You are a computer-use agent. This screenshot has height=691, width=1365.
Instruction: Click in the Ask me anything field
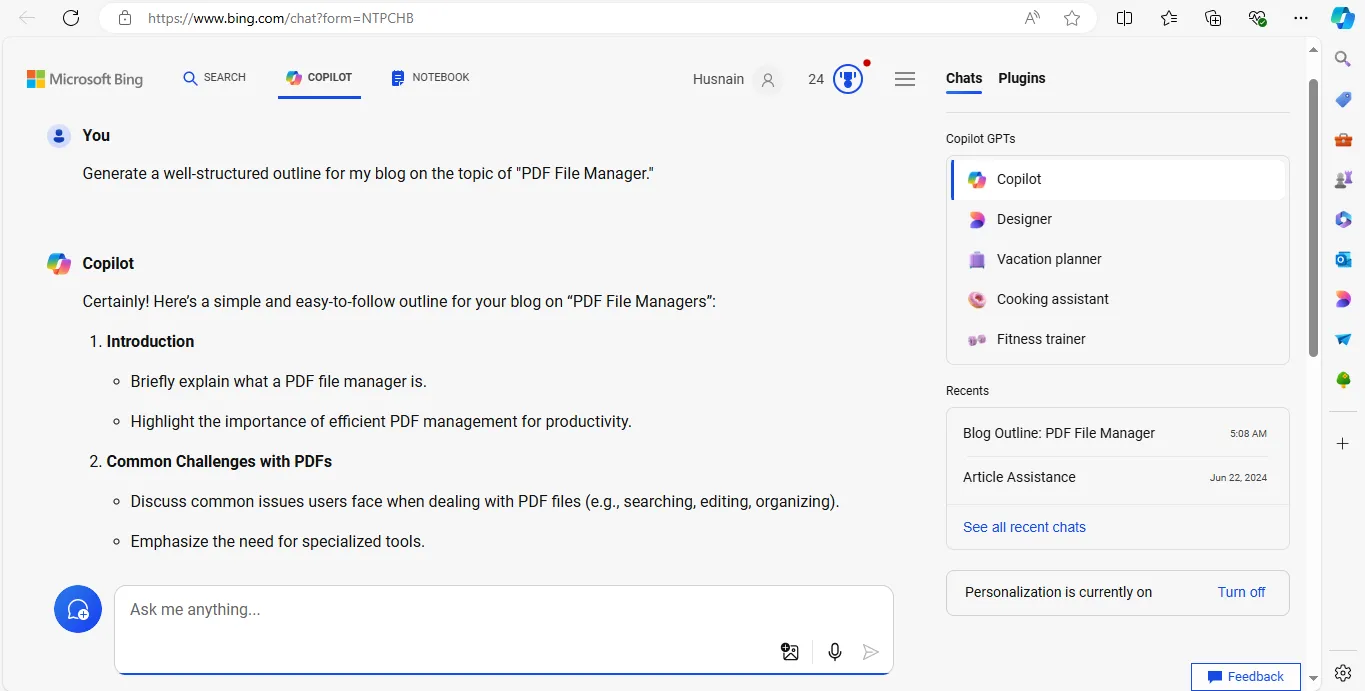(x=450, y=610)
